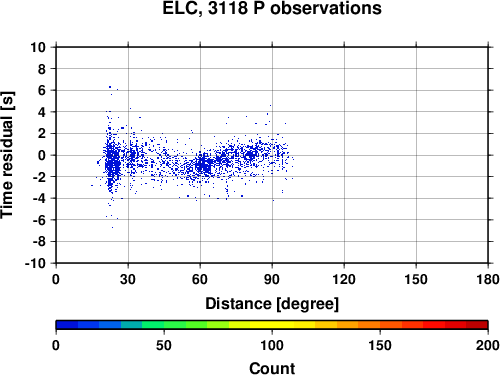Click the plot title 'ELC, 3118 P observations'

click(x=272, y=8)
